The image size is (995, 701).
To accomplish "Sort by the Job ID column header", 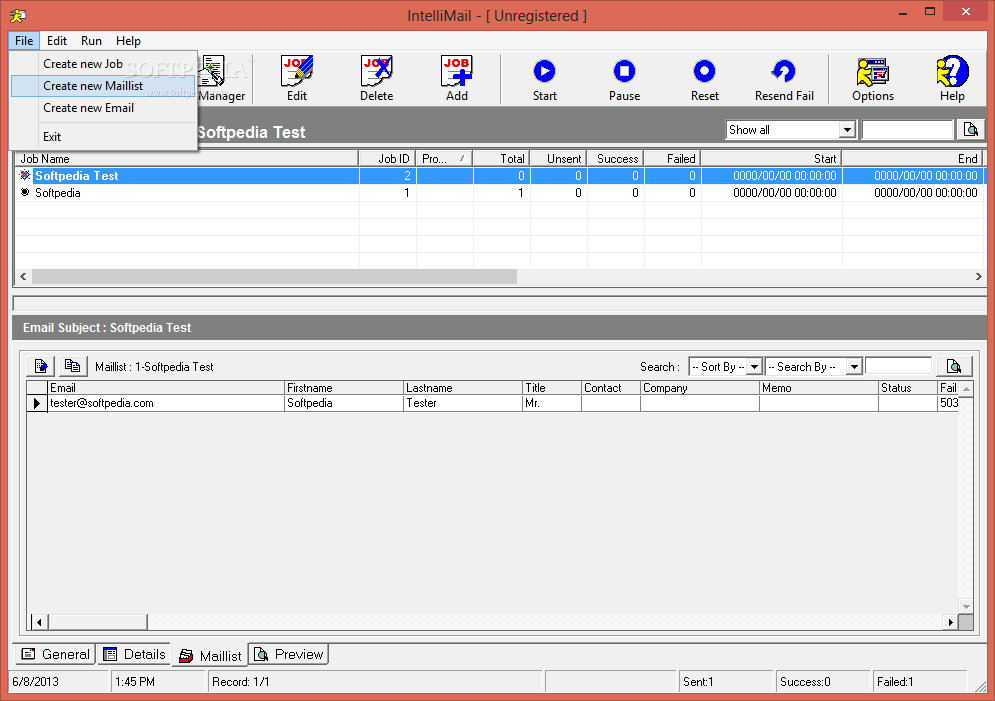I will [388, 159].
